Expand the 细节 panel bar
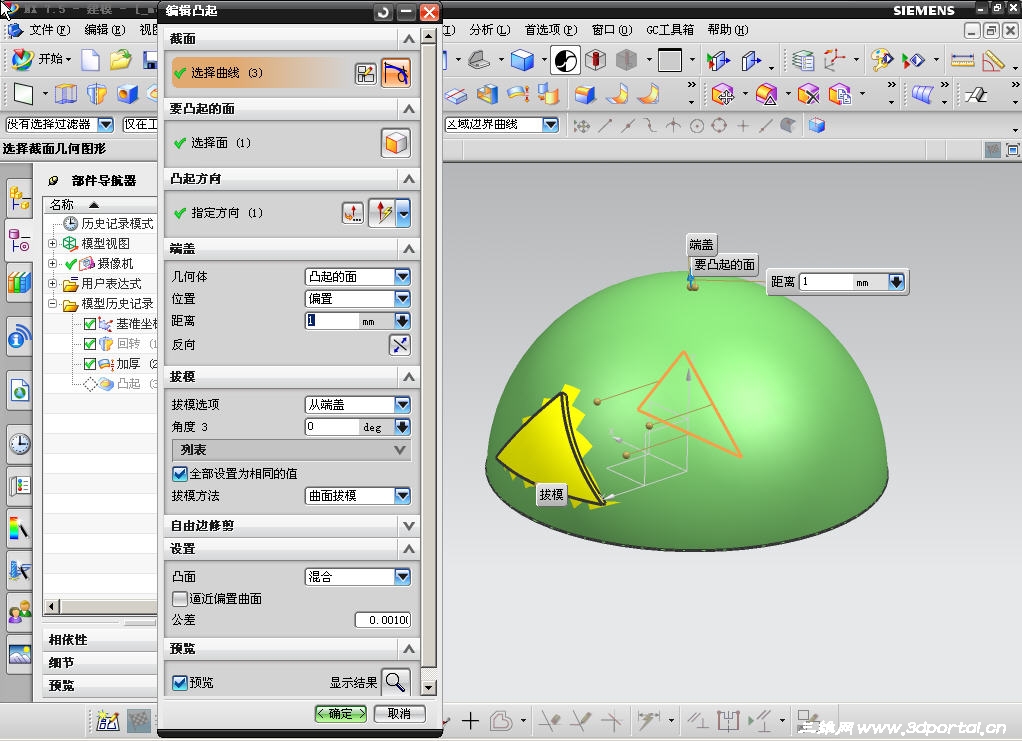Screen dimensions: 1022x741 click(100, 663)
